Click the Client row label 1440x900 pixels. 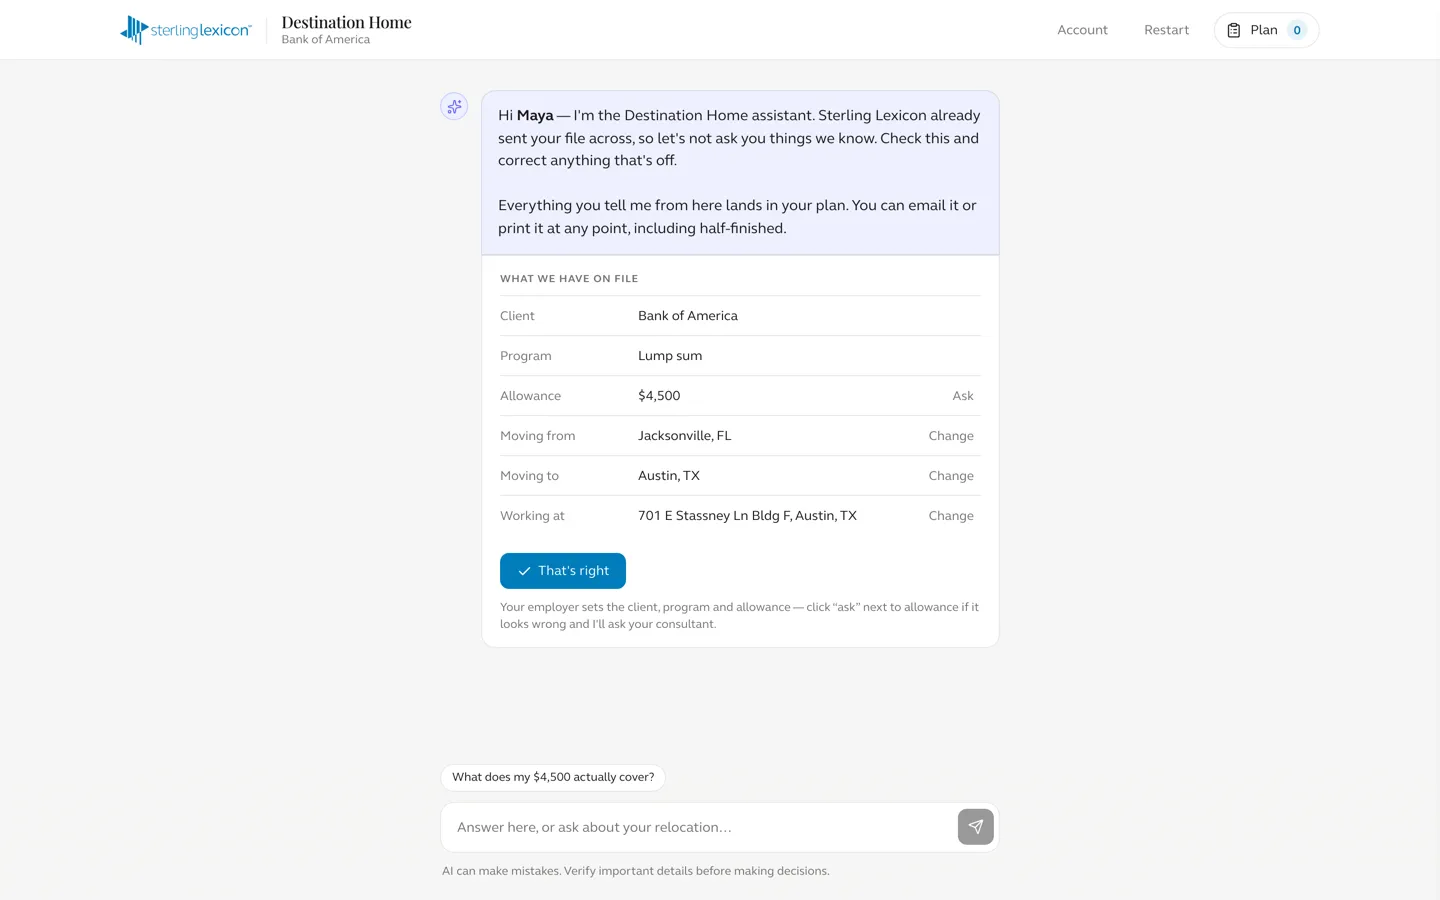coord(517,316)
